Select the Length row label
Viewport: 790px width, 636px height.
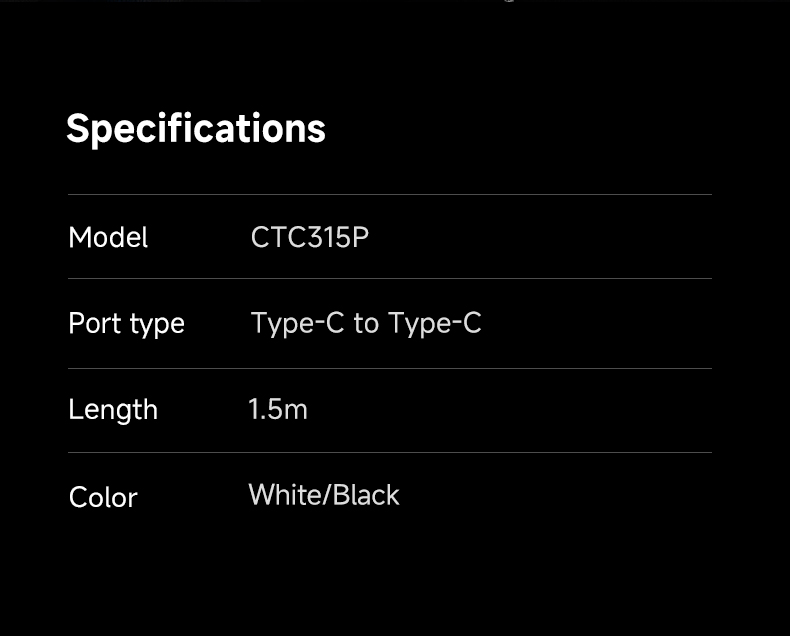(113, 410)
